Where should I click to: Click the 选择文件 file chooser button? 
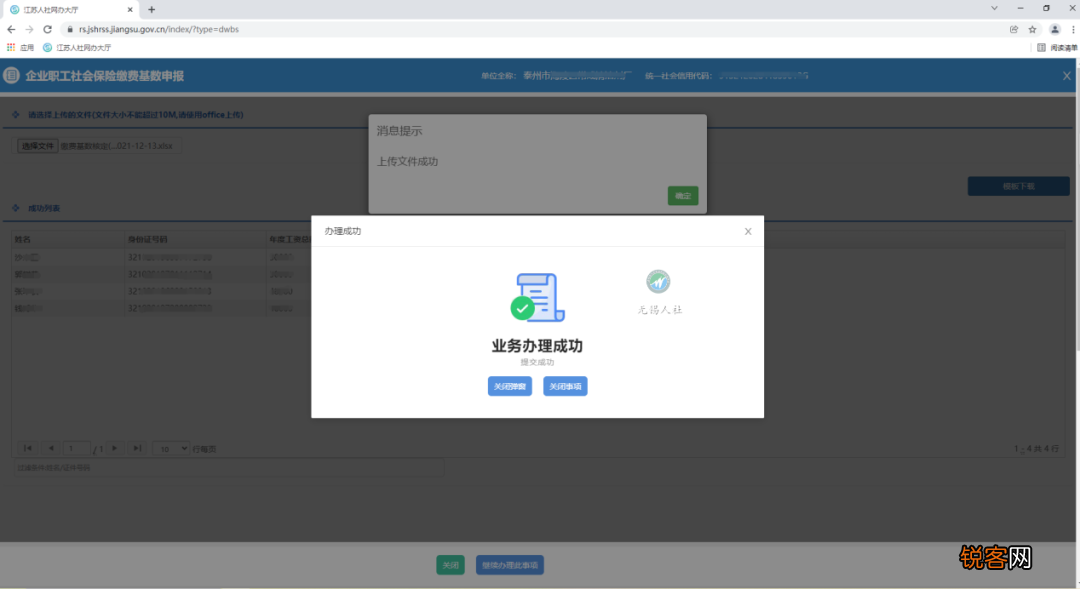(38, 146)
